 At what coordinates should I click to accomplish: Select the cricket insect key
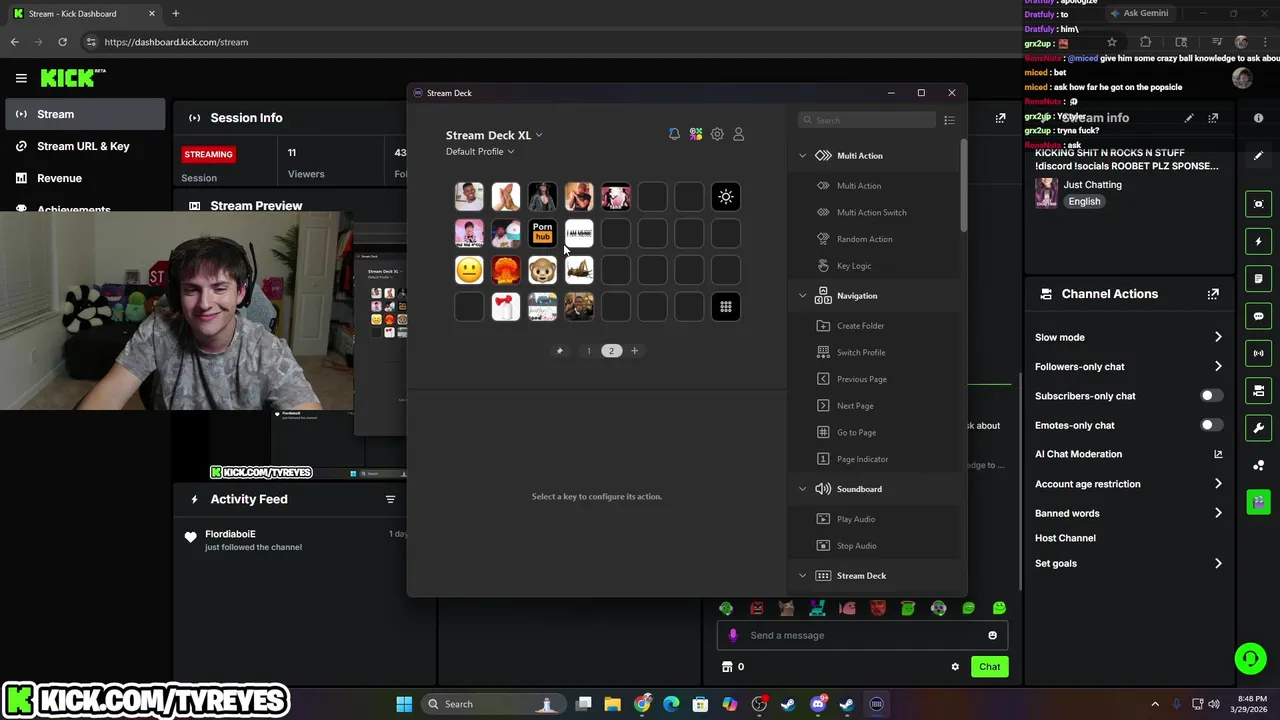tap(579, 270)
